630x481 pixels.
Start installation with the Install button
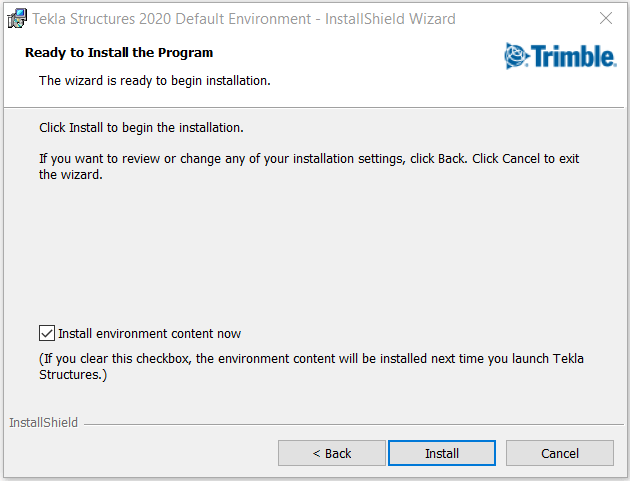point(442,453)
